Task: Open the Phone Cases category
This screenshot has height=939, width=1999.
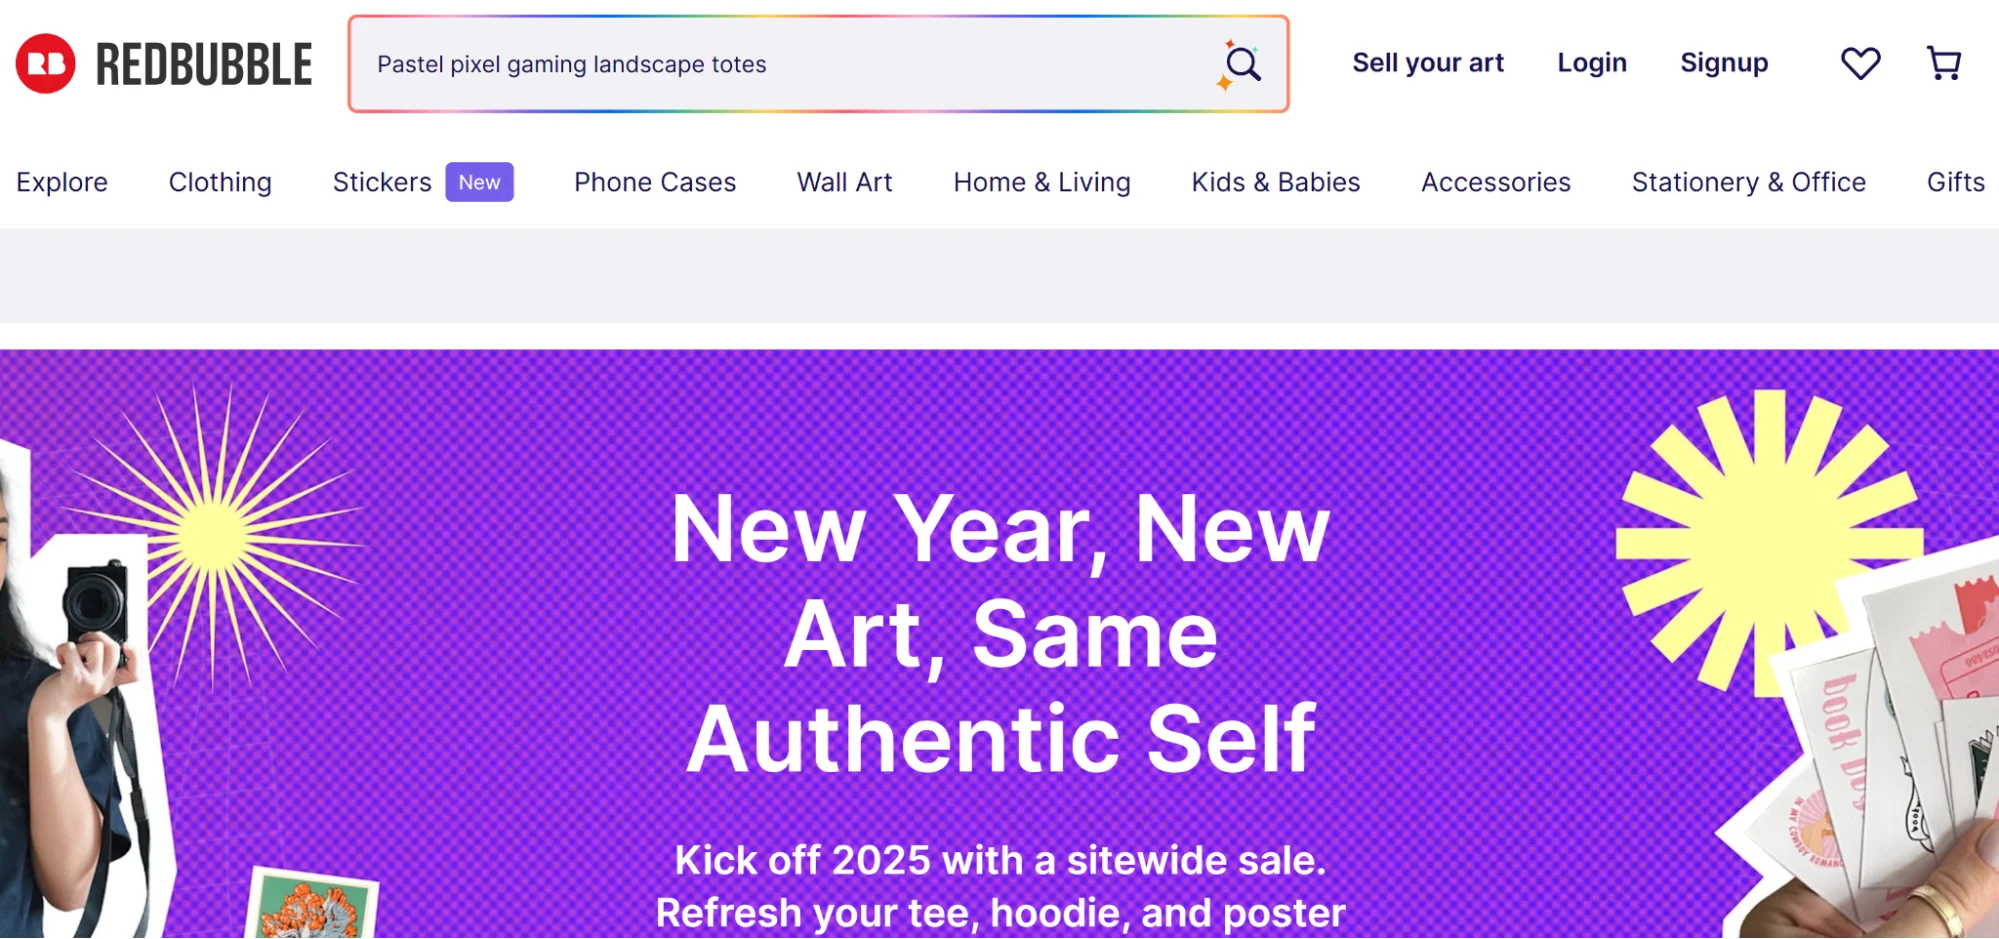Action: pos(654,182)
